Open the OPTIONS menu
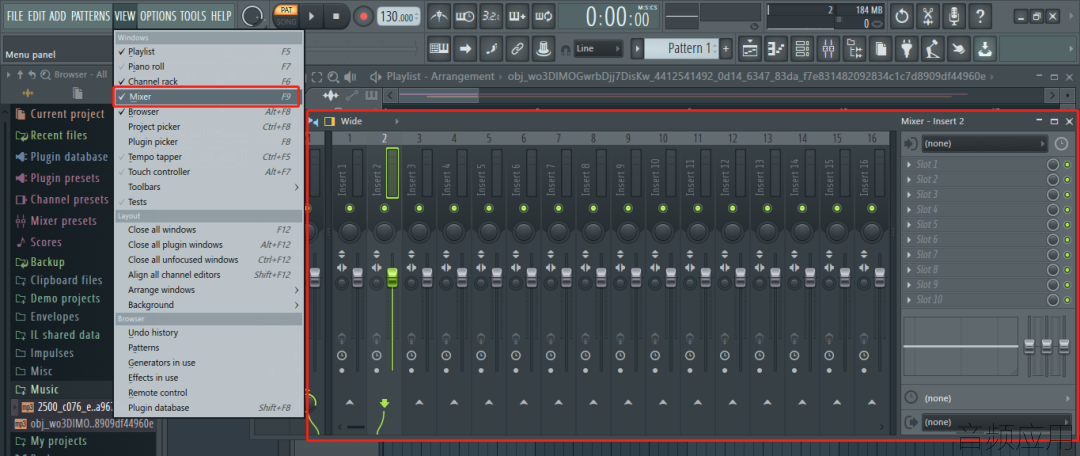Image resolution: width=1080 pixels, height=456 pixels. click(158, 16)
